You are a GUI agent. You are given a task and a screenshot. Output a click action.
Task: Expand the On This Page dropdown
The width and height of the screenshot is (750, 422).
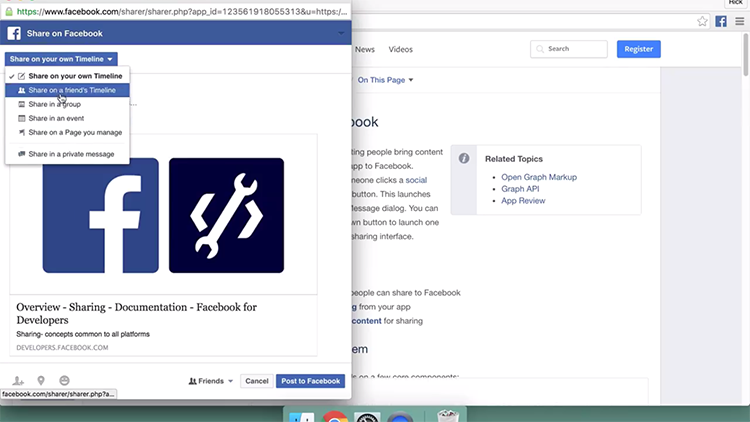386,80
